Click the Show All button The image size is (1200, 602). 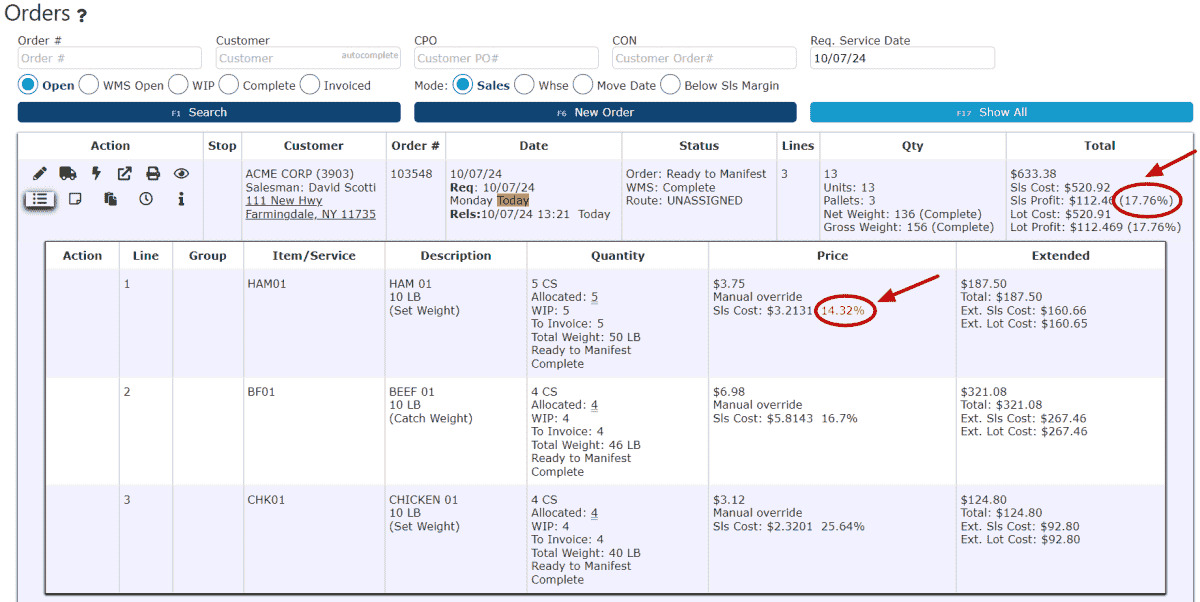[x=1001, y=112]
